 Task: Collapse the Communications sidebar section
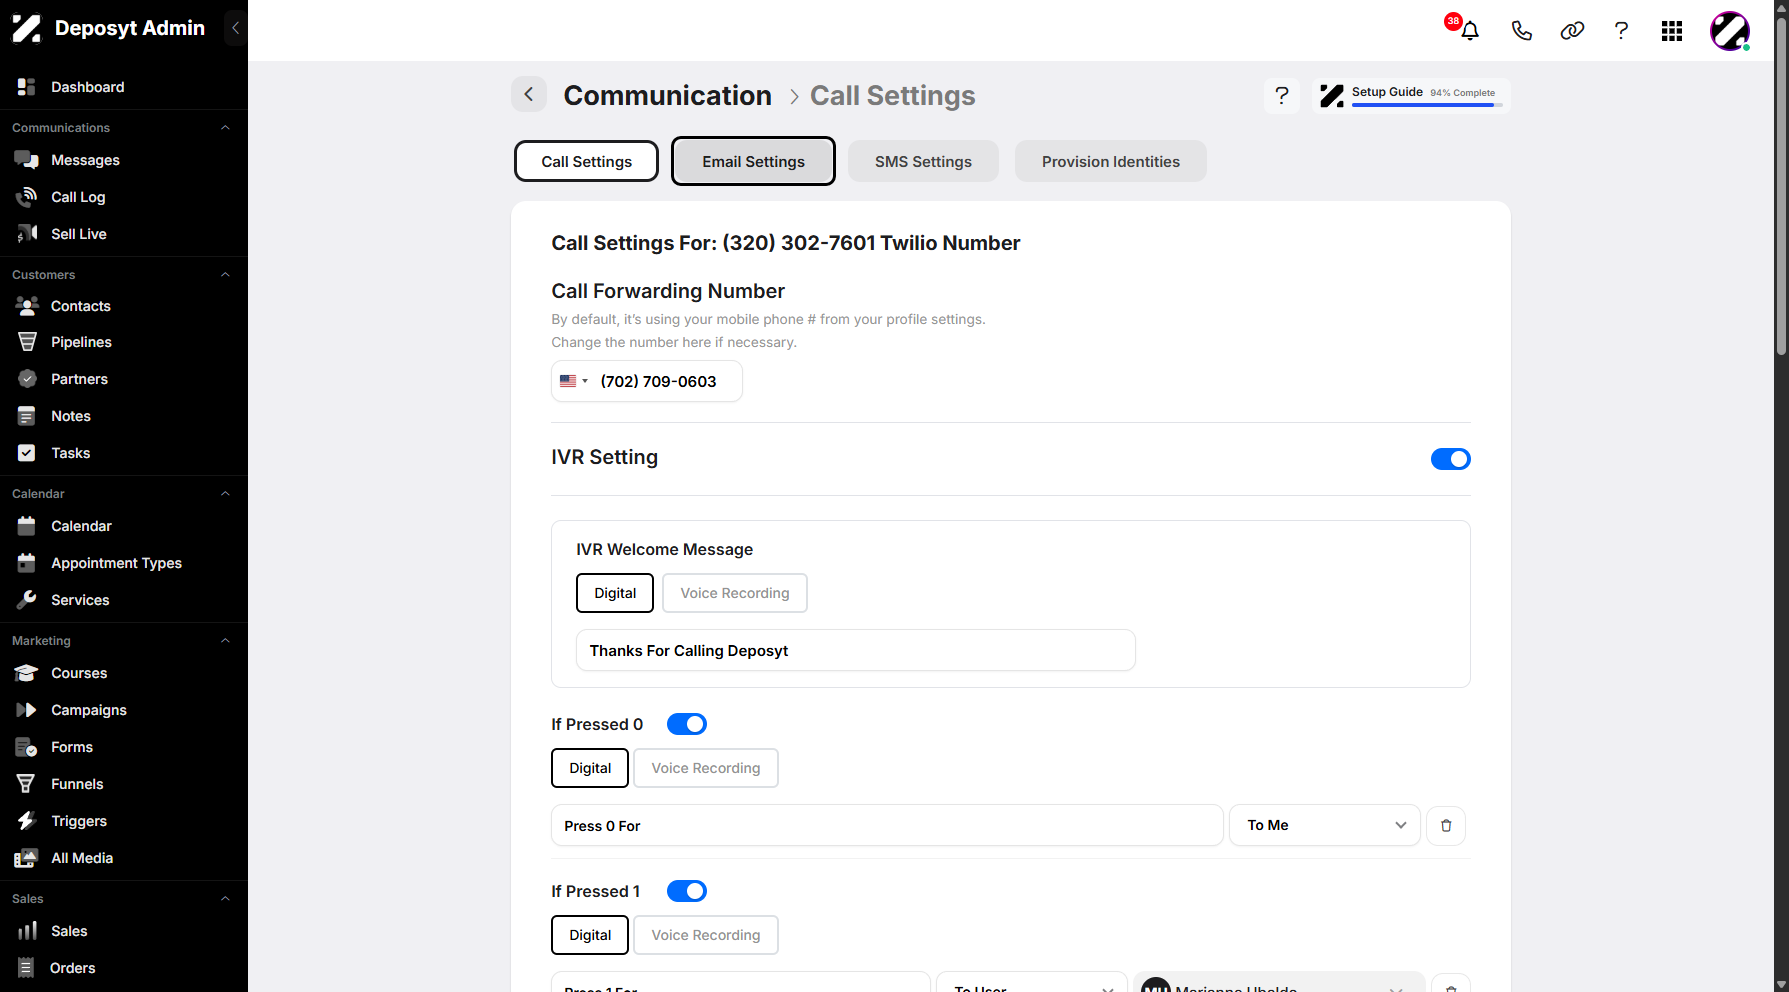coord(225,128)
